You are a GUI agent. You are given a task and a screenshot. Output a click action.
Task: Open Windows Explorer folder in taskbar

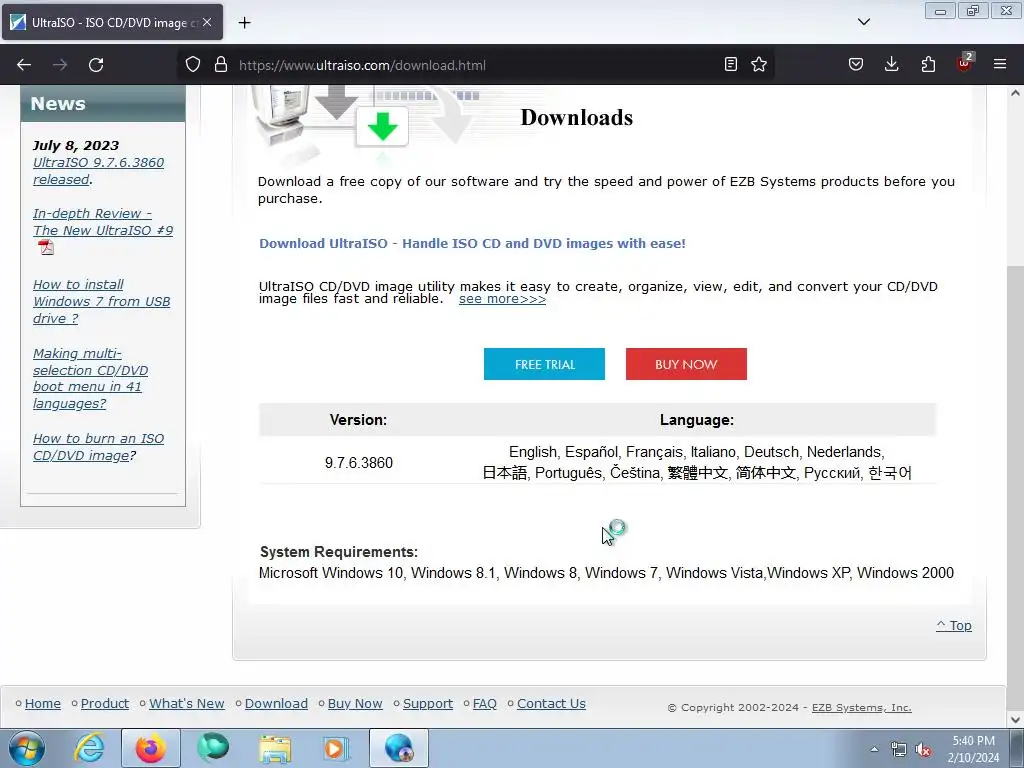(275, 748)
